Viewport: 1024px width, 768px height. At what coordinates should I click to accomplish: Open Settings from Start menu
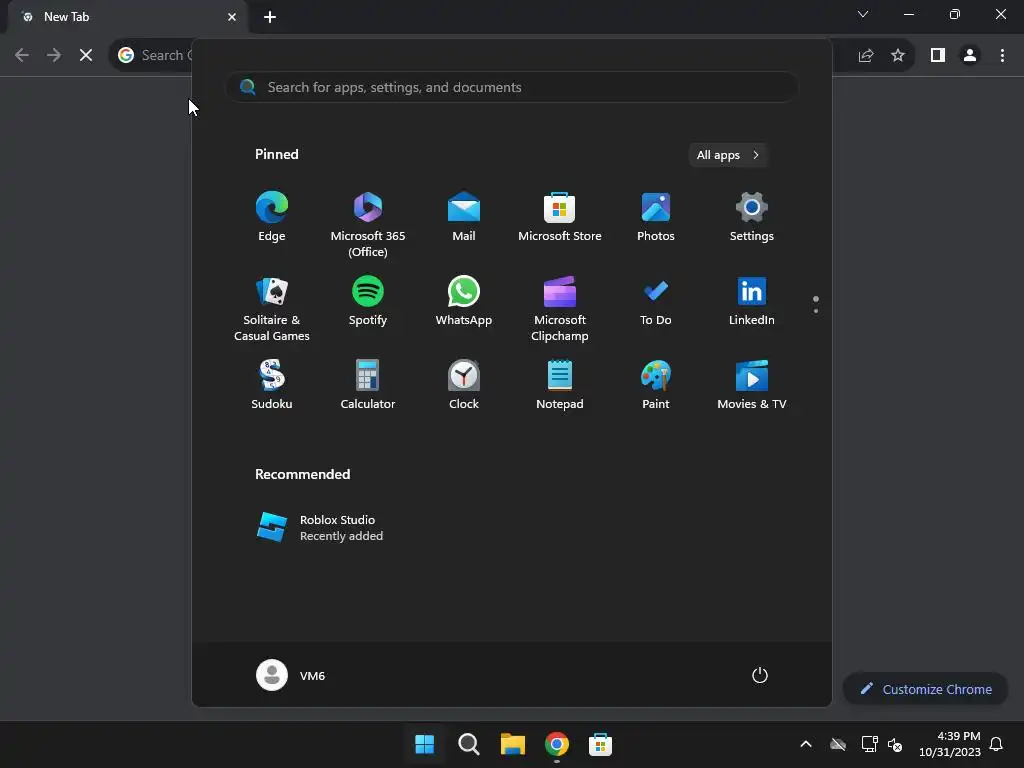[752, 217]
